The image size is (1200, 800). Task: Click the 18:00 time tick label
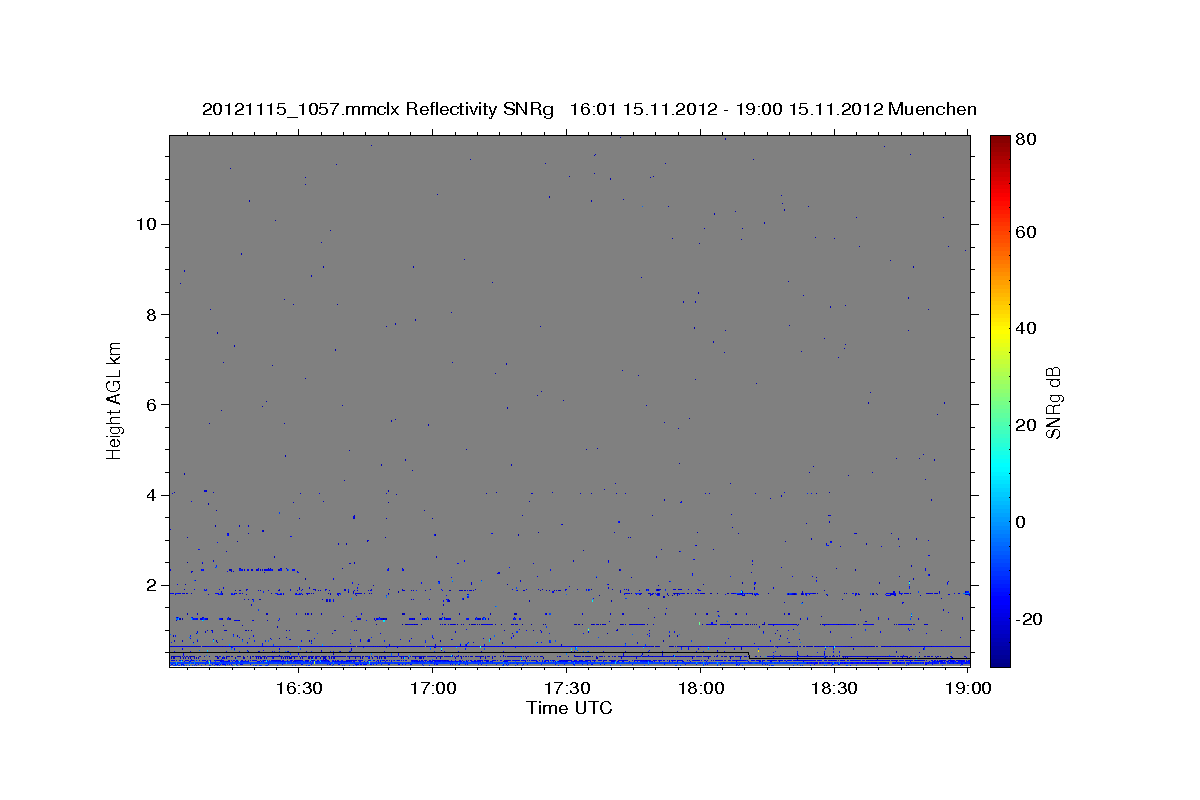click(701, 688)
